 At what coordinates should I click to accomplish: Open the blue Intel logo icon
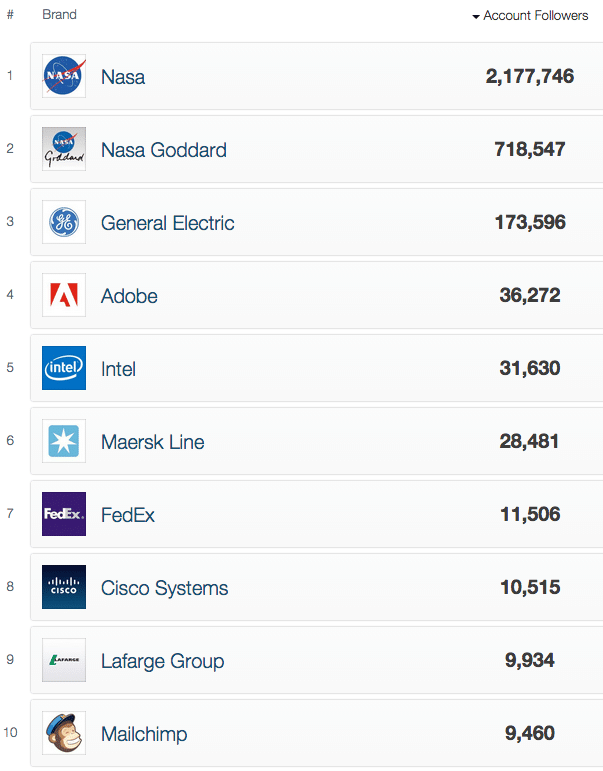pyautogui.click(x=64, y=368)
